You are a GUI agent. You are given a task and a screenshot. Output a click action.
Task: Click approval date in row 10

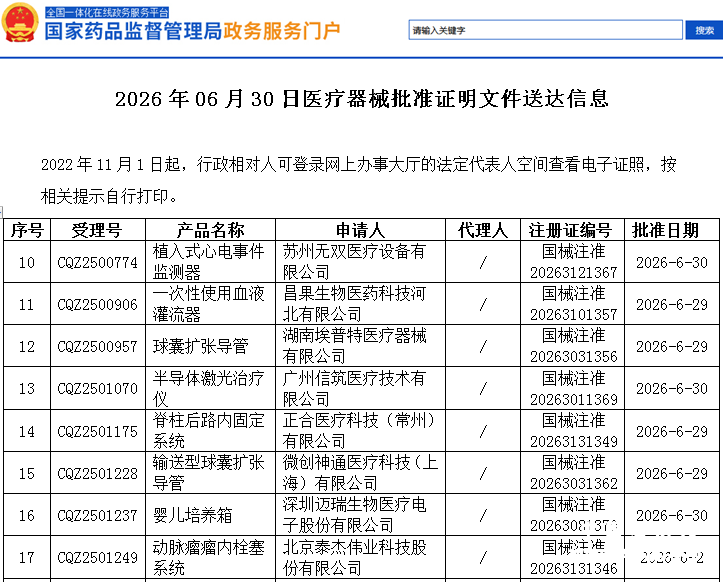(672, 262)
